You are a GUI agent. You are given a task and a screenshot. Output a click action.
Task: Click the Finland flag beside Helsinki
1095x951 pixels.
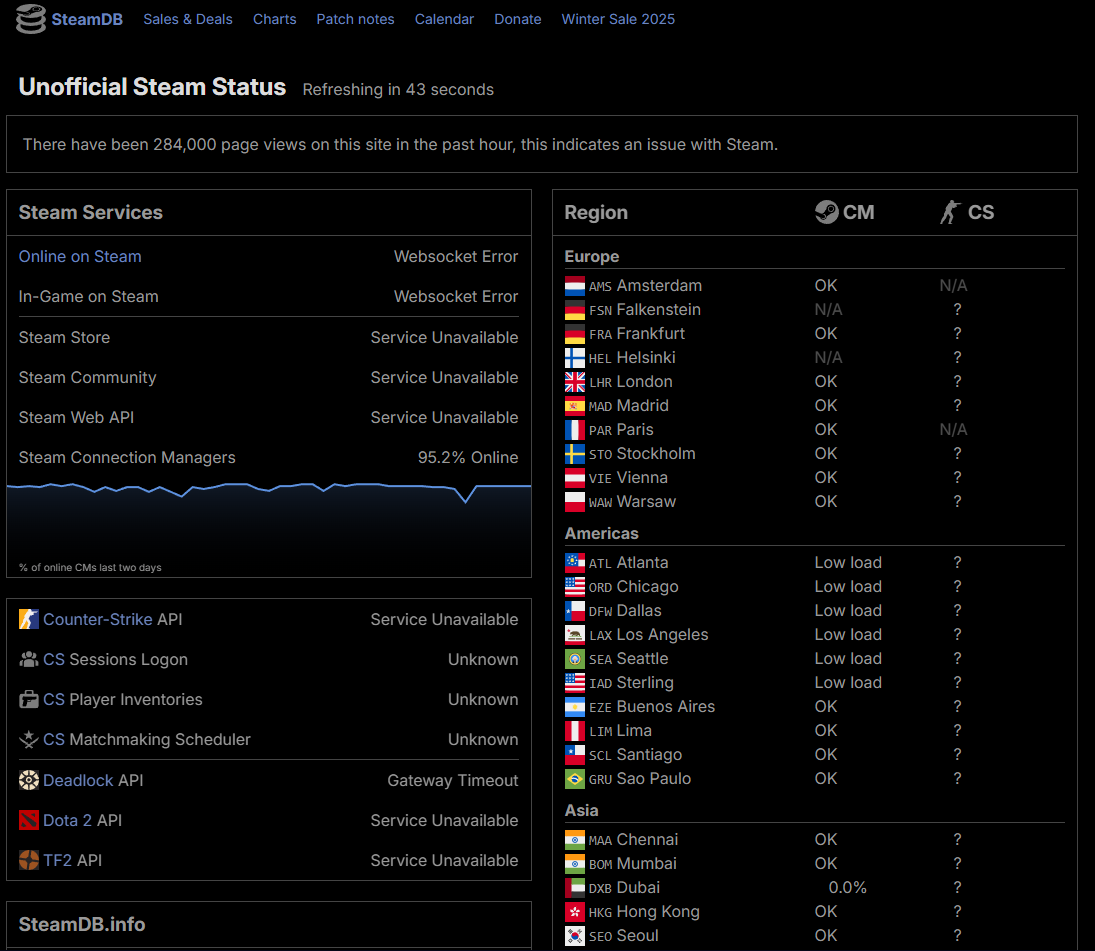click(575, 357)
